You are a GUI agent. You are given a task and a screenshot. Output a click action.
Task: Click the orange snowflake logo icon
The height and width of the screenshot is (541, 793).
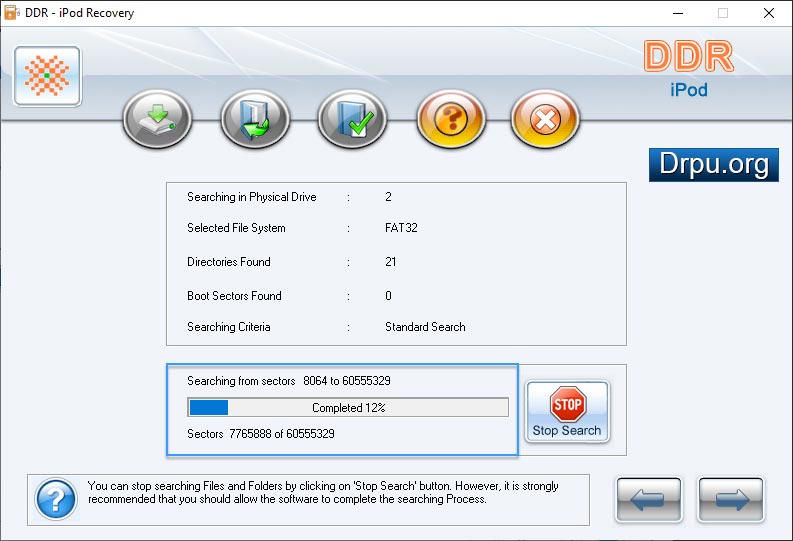coord(48,76)
